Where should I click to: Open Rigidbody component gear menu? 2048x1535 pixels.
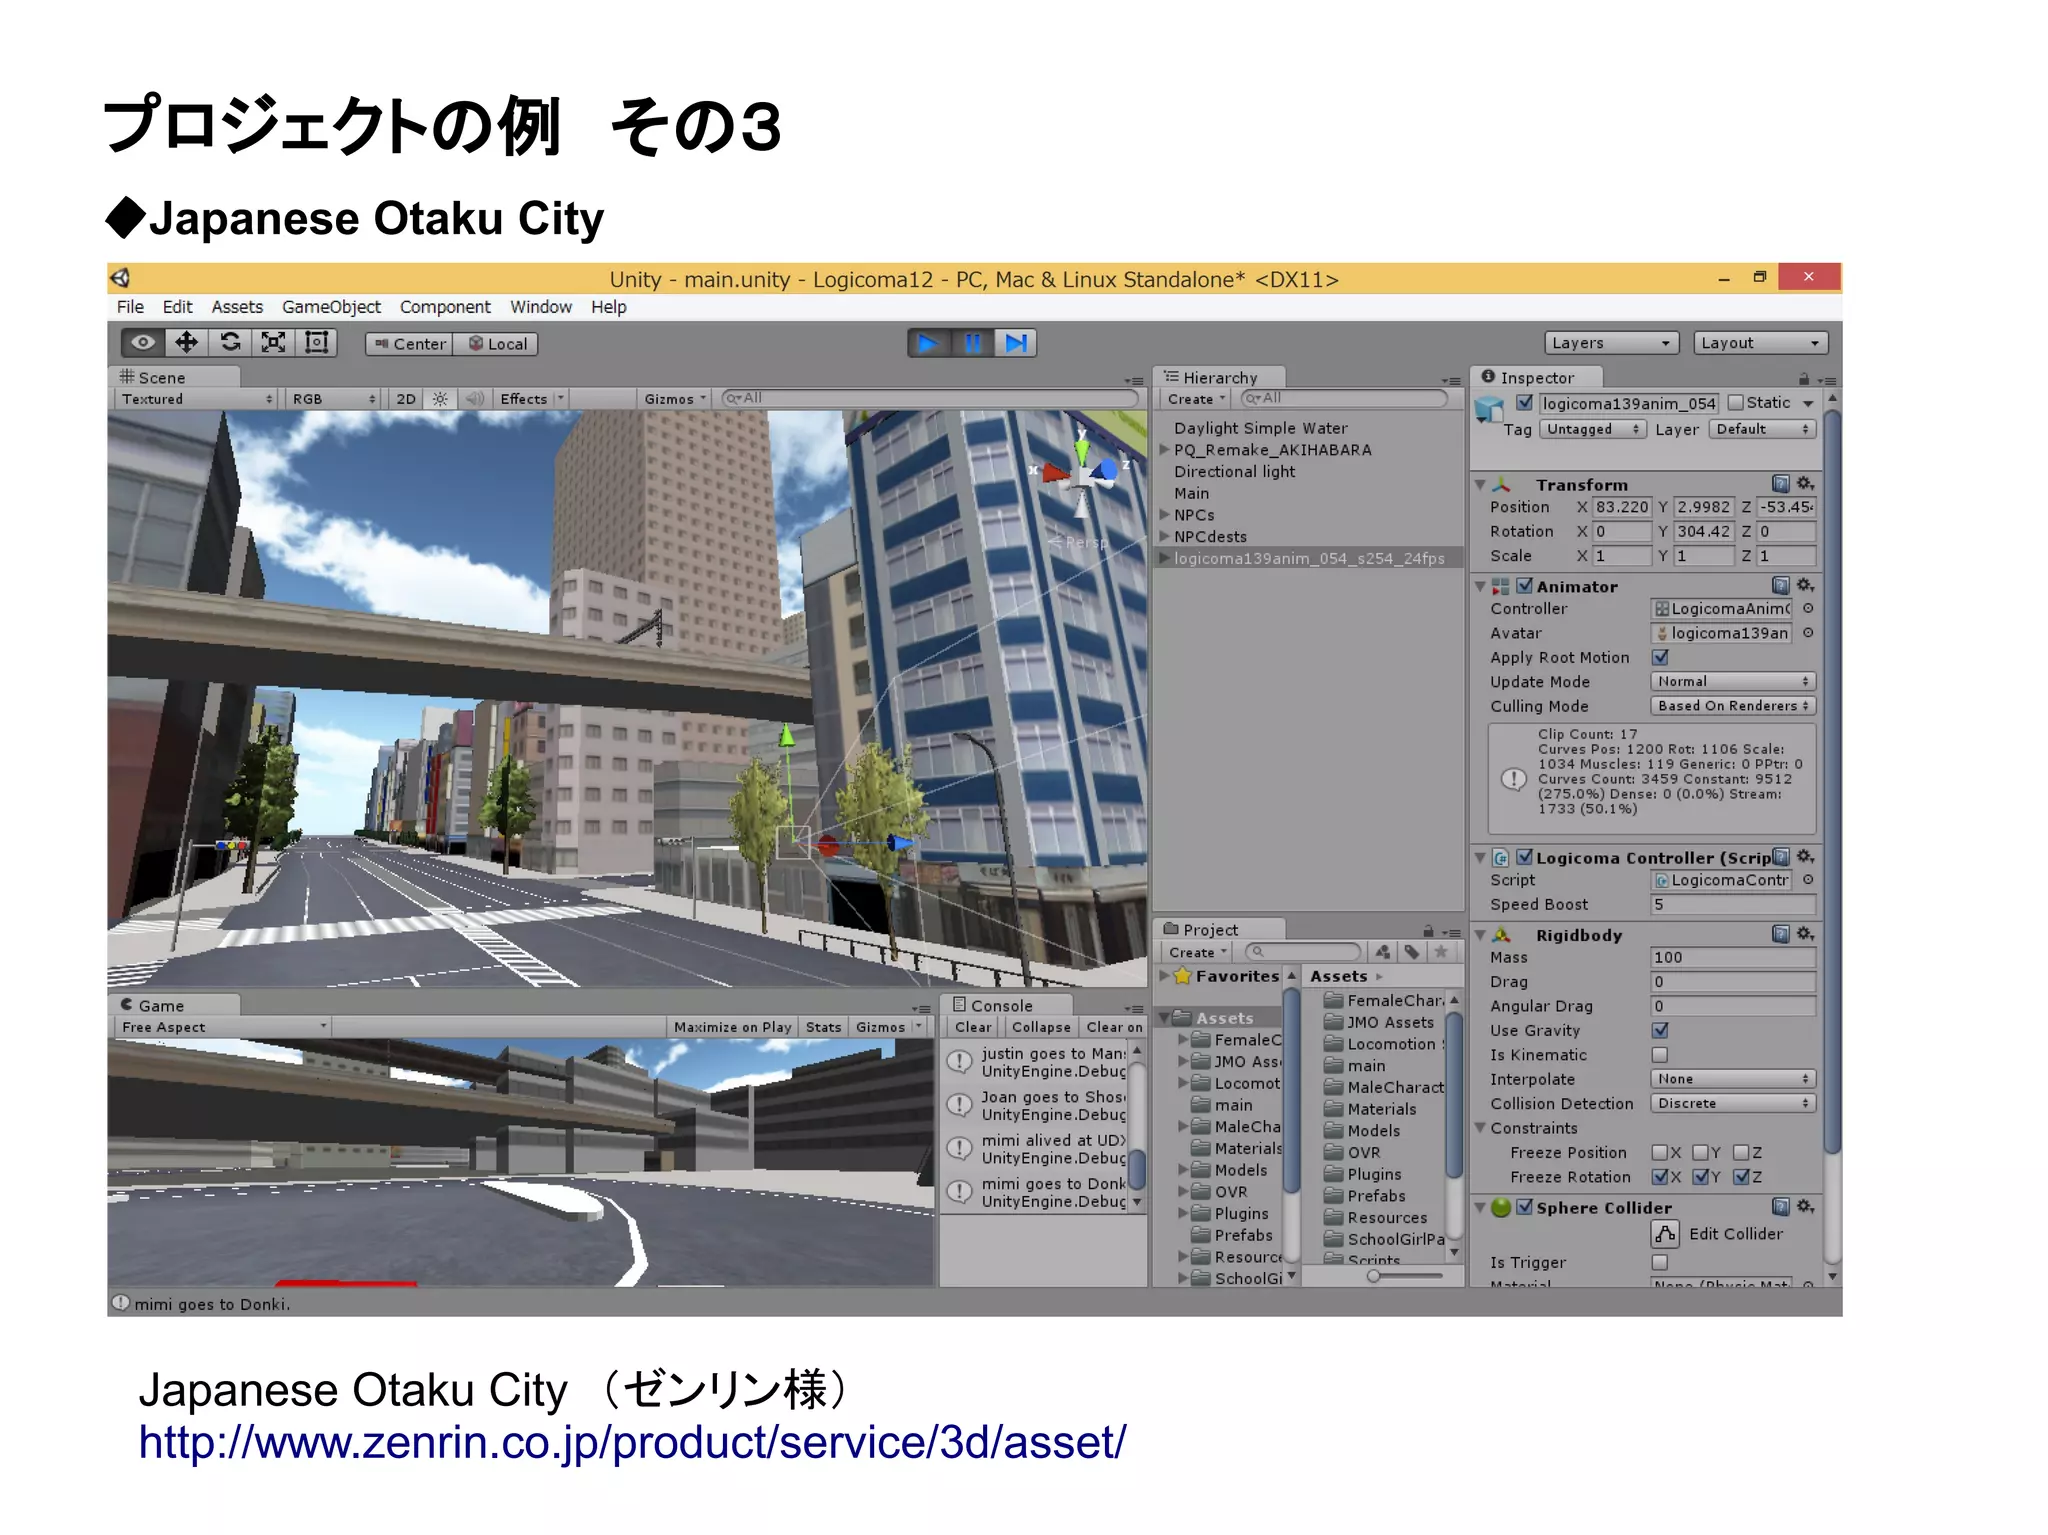point(1805,934)
